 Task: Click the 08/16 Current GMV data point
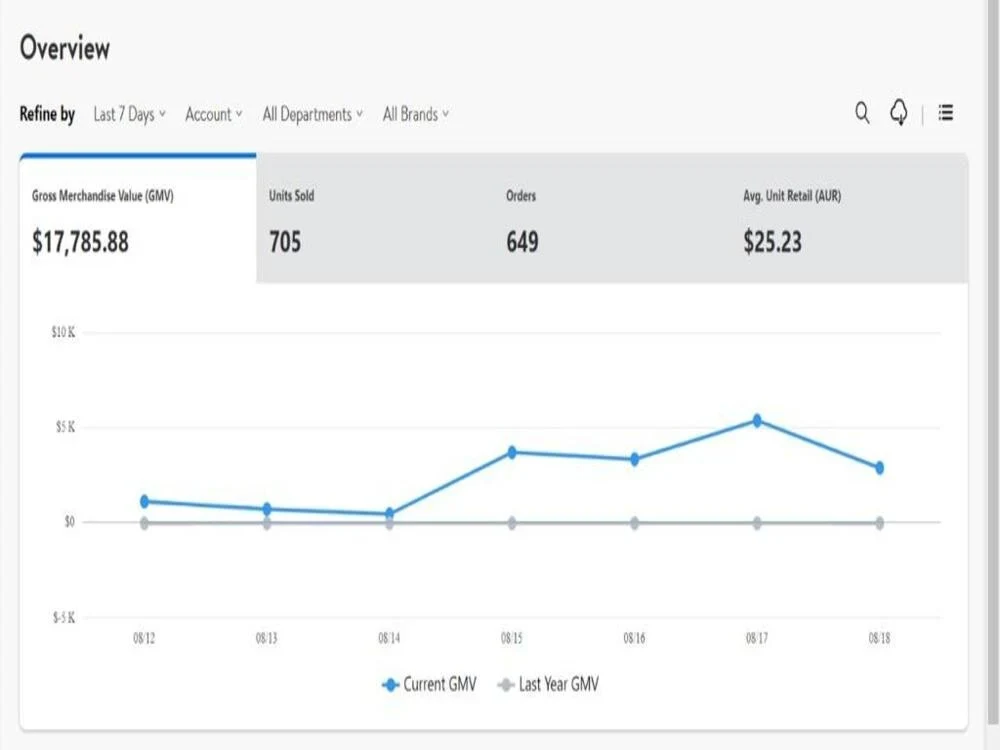click(634, 459)
